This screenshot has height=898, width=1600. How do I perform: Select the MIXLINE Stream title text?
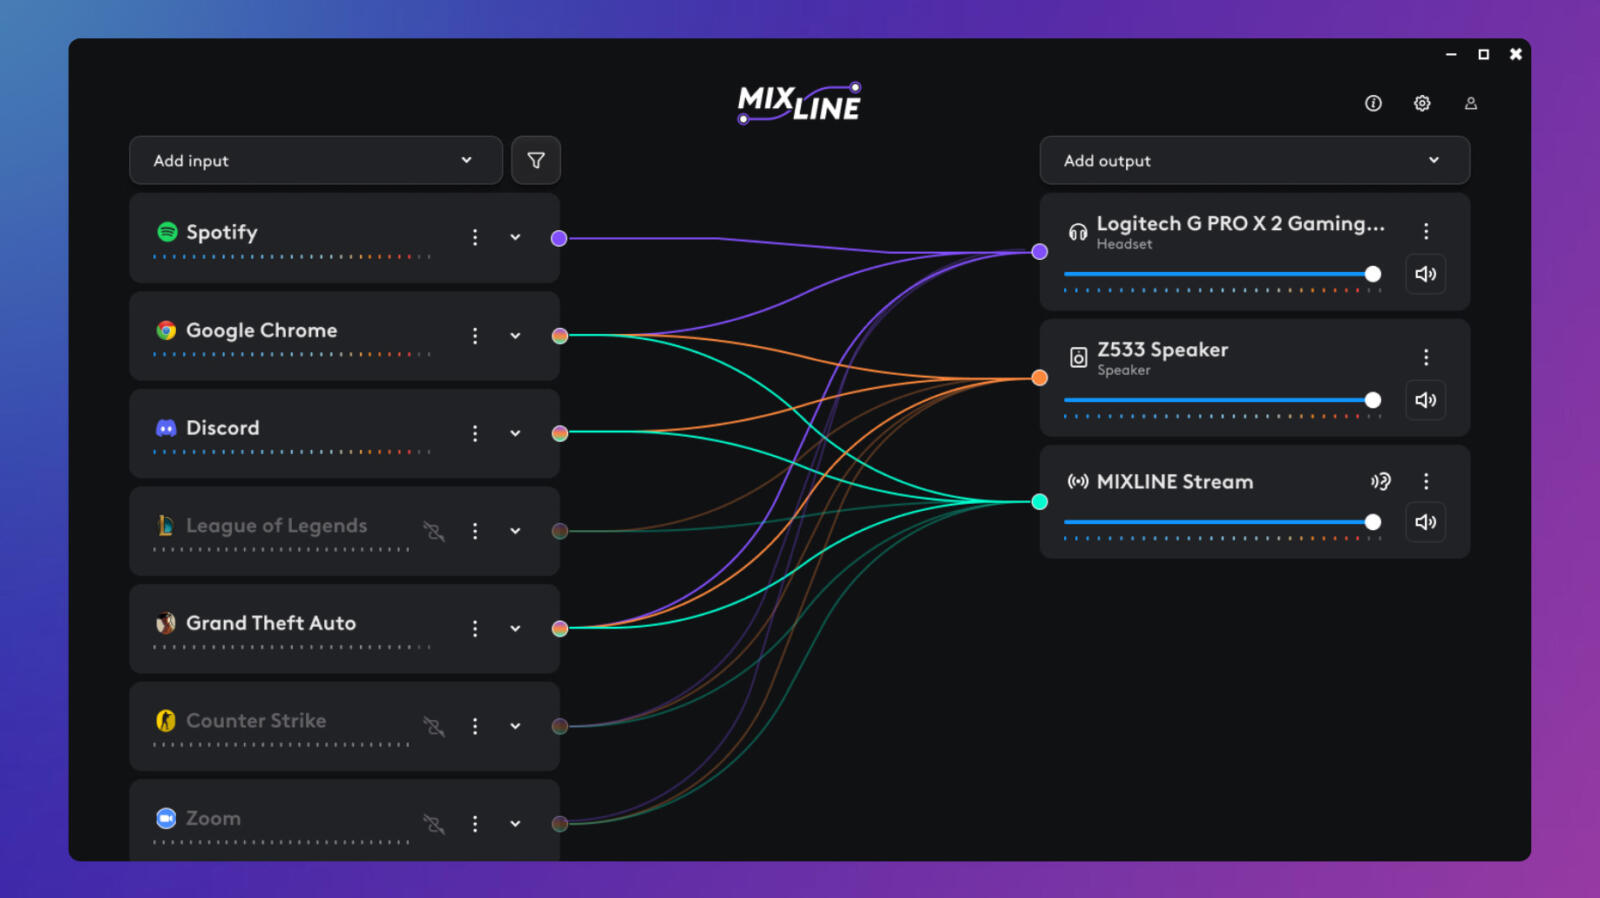point(1175,481)
